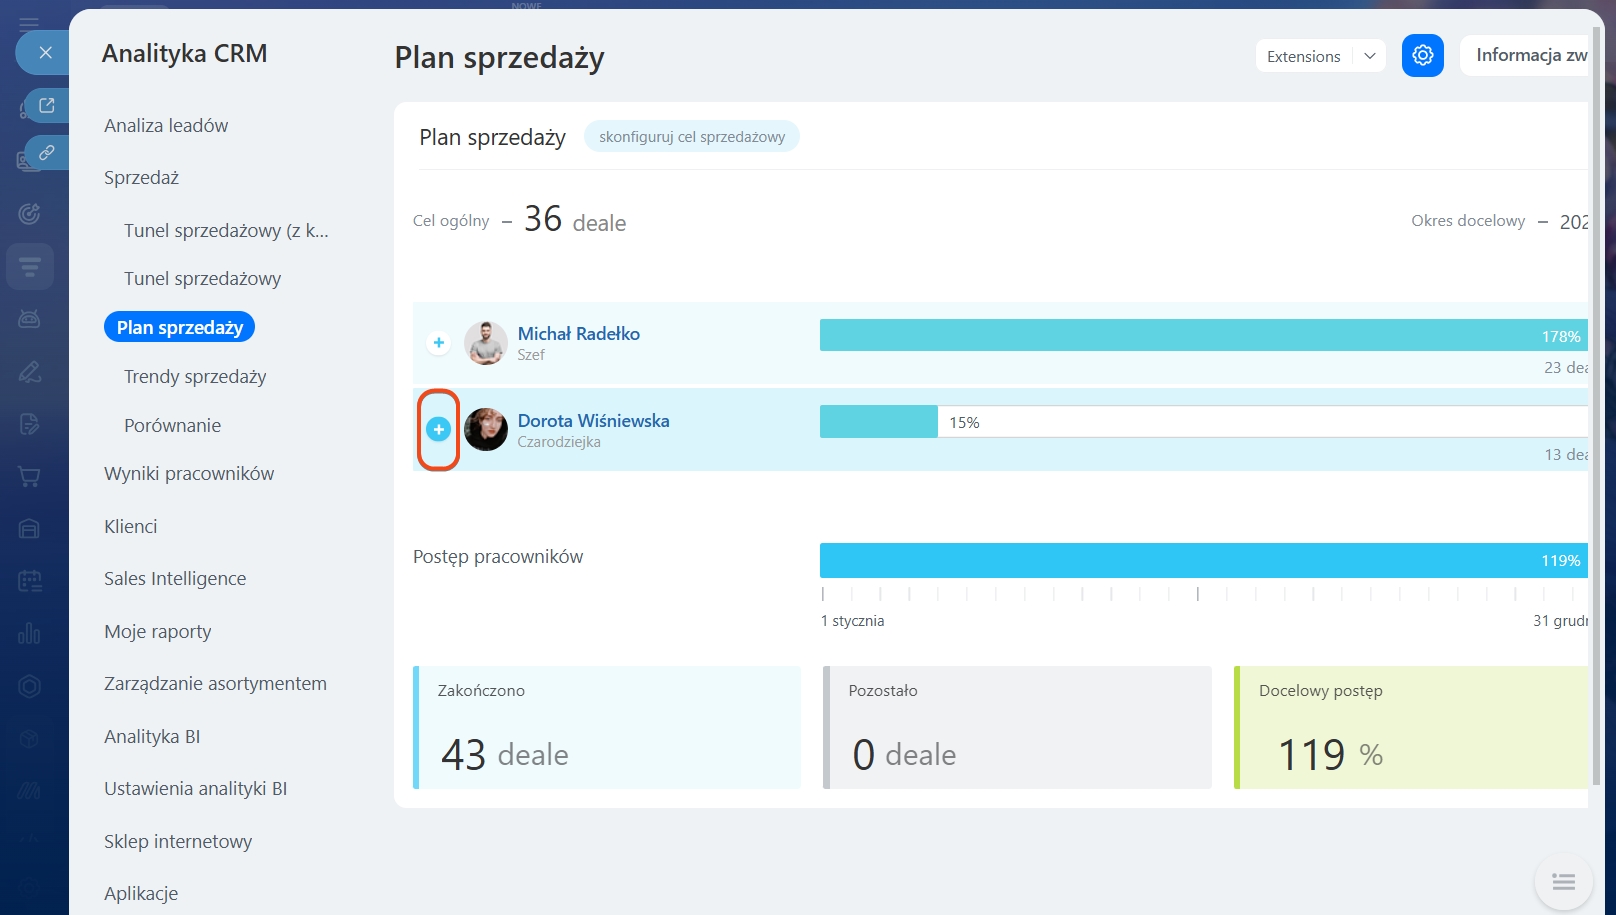
Task: Open Zarządzanie asortymentem section
Action: [215, 684]
